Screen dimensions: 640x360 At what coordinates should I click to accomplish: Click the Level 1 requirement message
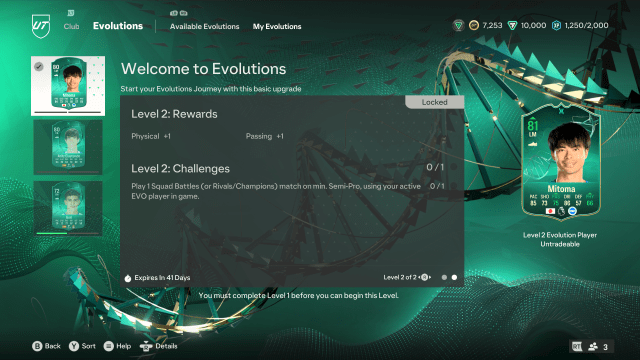[299, 295]
